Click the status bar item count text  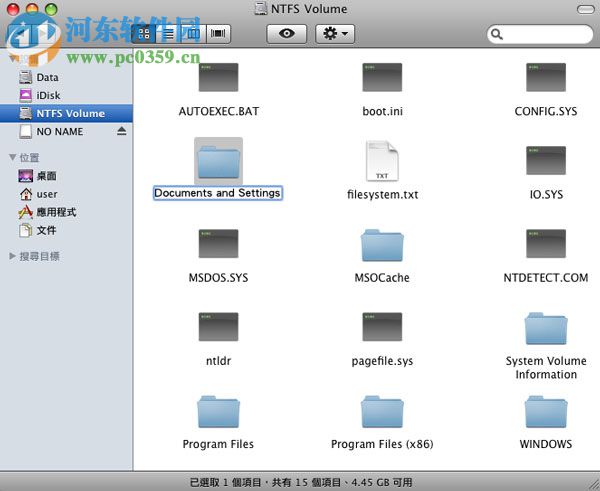coord(301,482)
